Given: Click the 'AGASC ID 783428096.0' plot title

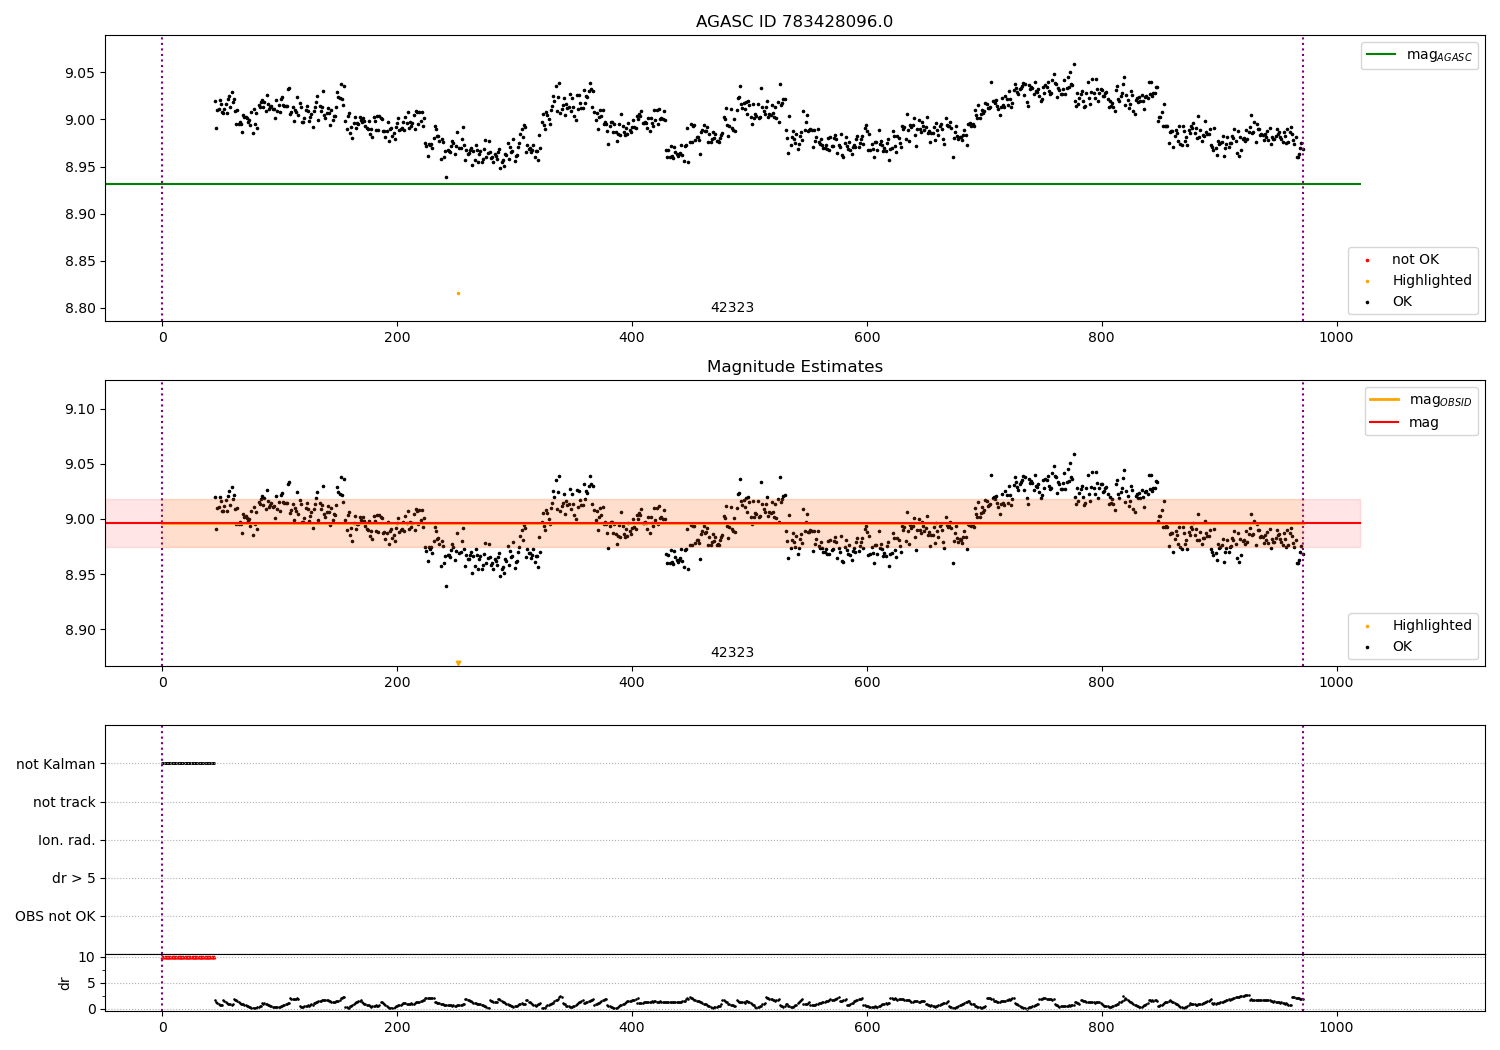Looking at the screenshot, I should (x=794, y=22).
